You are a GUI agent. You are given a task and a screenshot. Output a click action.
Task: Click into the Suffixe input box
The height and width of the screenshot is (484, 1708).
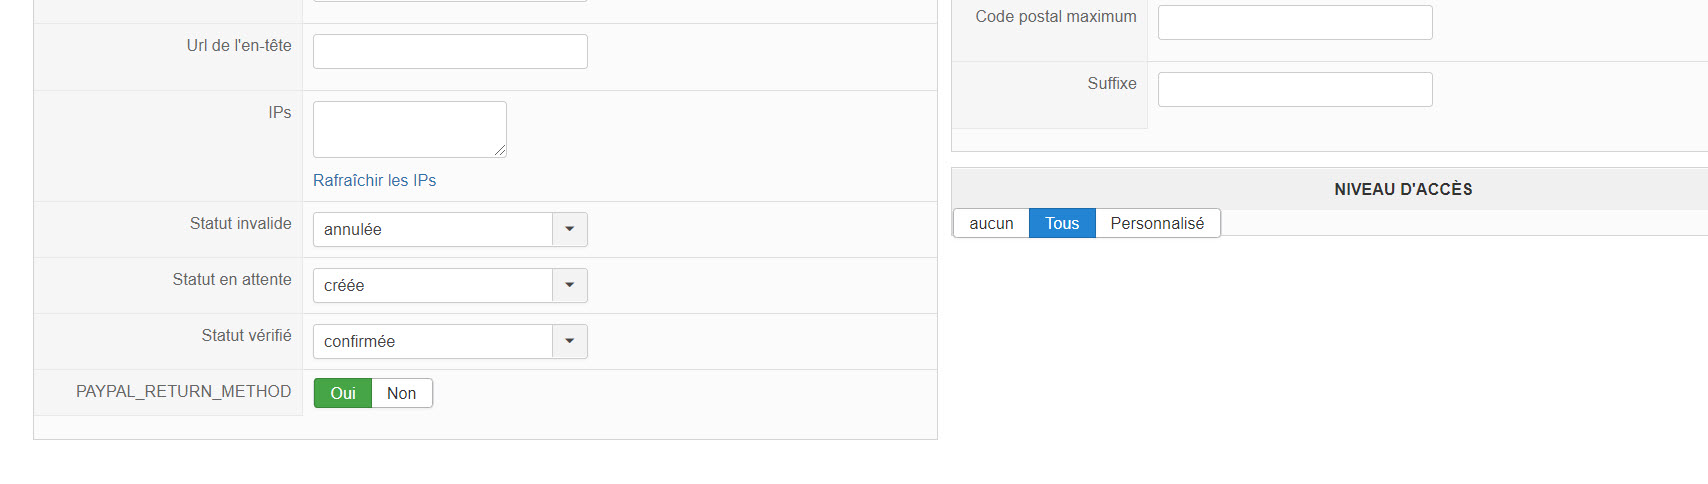coord(1295,89)
